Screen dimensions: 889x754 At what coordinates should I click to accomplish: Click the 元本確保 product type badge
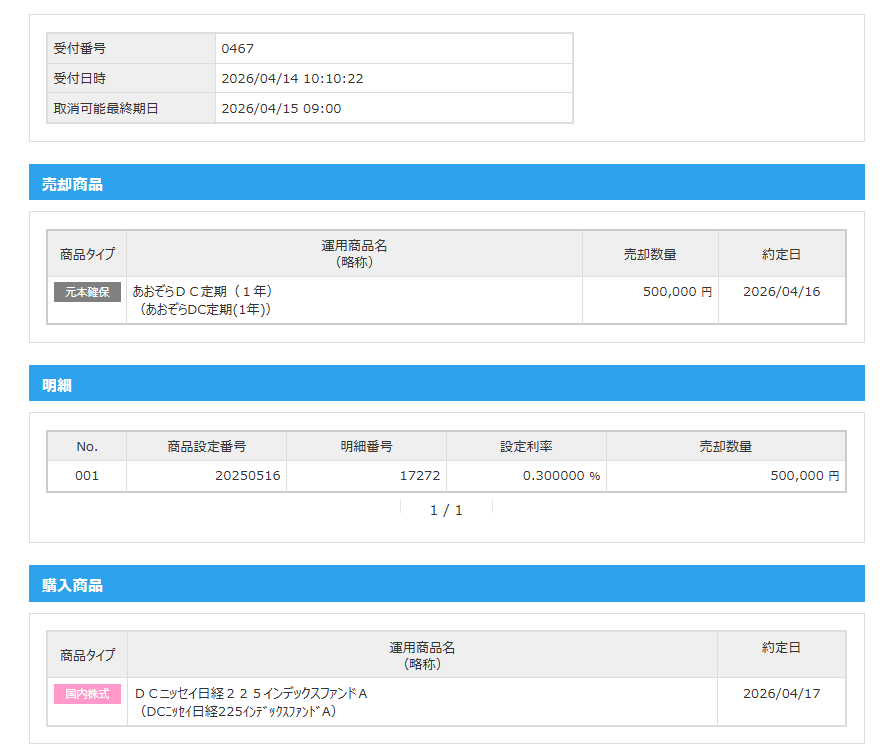pos(87,292)
